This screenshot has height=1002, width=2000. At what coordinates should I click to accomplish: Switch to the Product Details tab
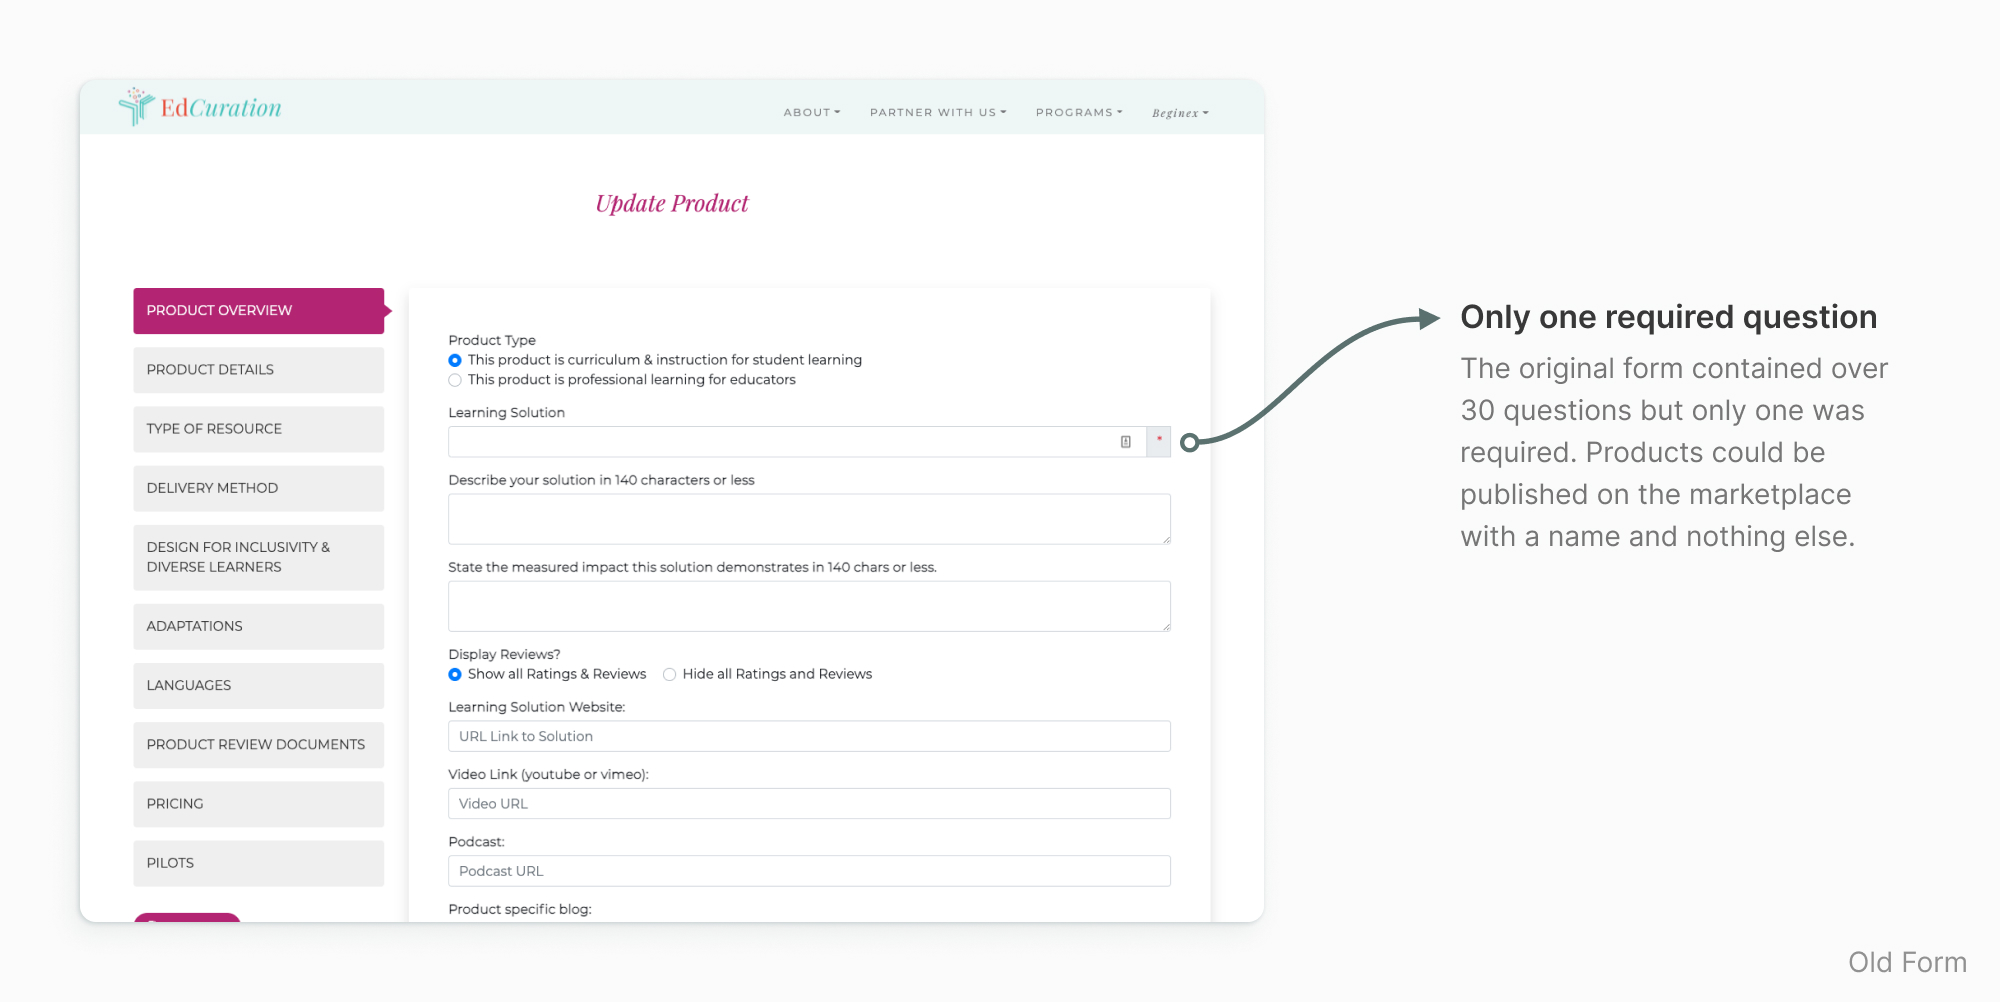point(258,370)
